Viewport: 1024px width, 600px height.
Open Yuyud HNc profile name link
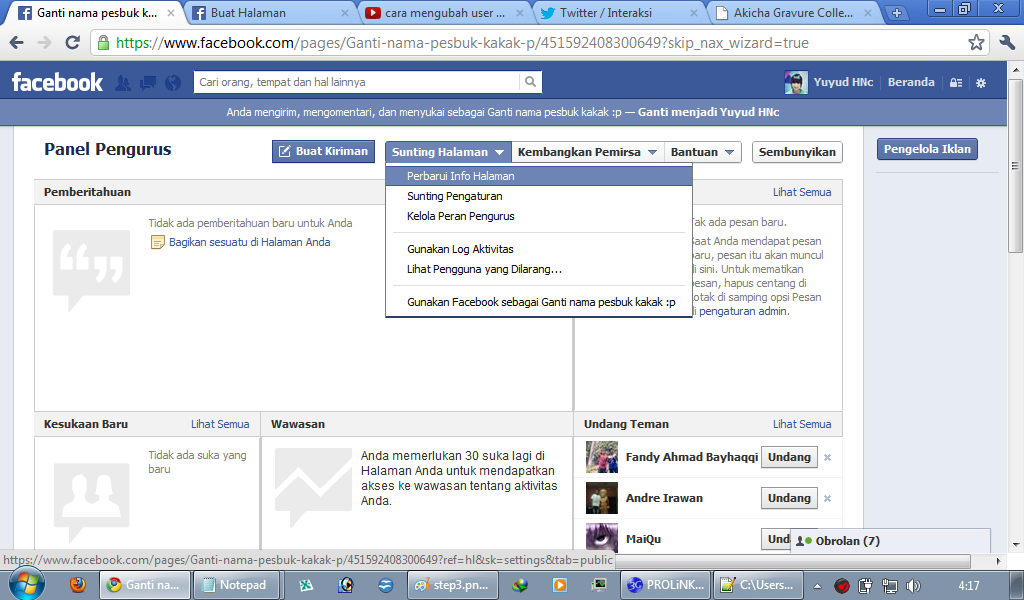click(x=843, y=82)
